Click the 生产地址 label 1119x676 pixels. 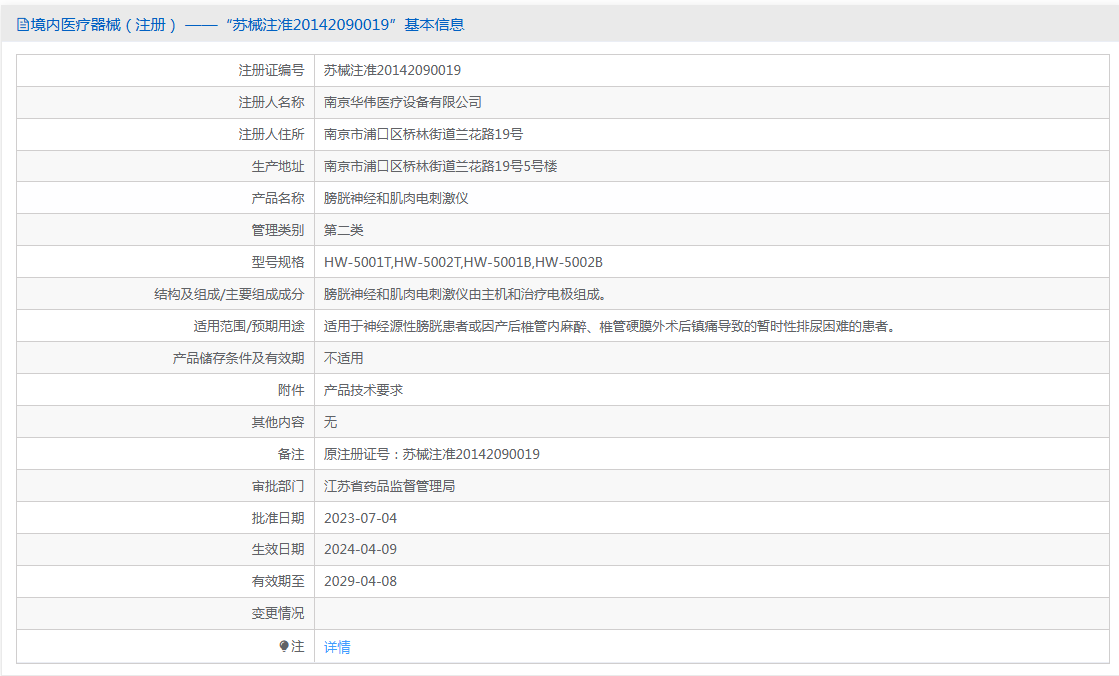tap(278, 166)
